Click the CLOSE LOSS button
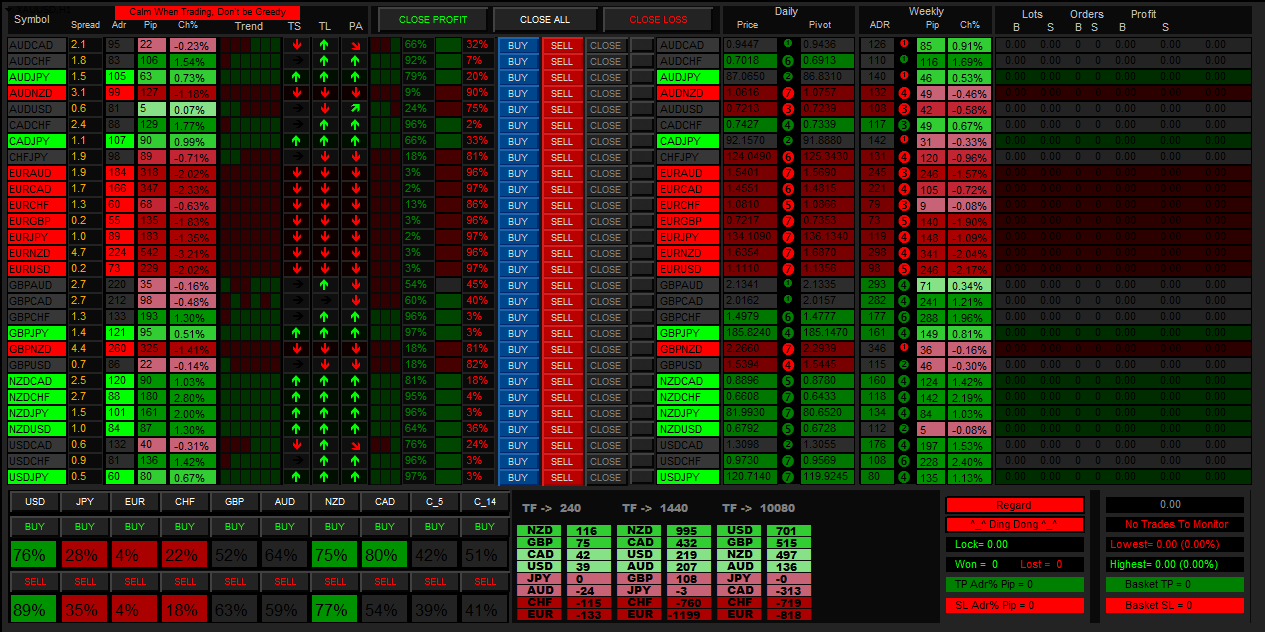 click(658, 19)
